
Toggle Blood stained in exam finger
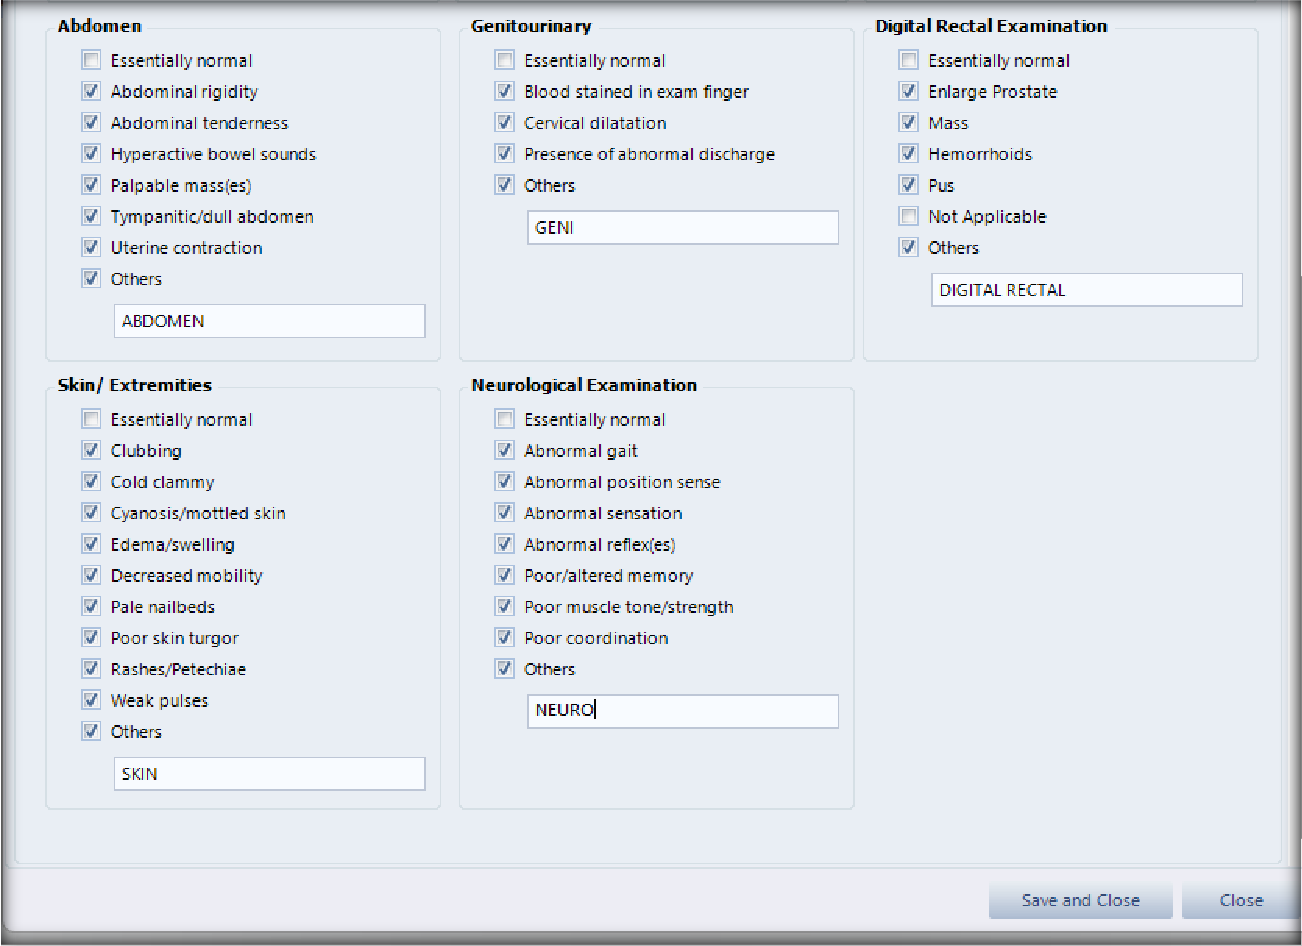(505, 91)
